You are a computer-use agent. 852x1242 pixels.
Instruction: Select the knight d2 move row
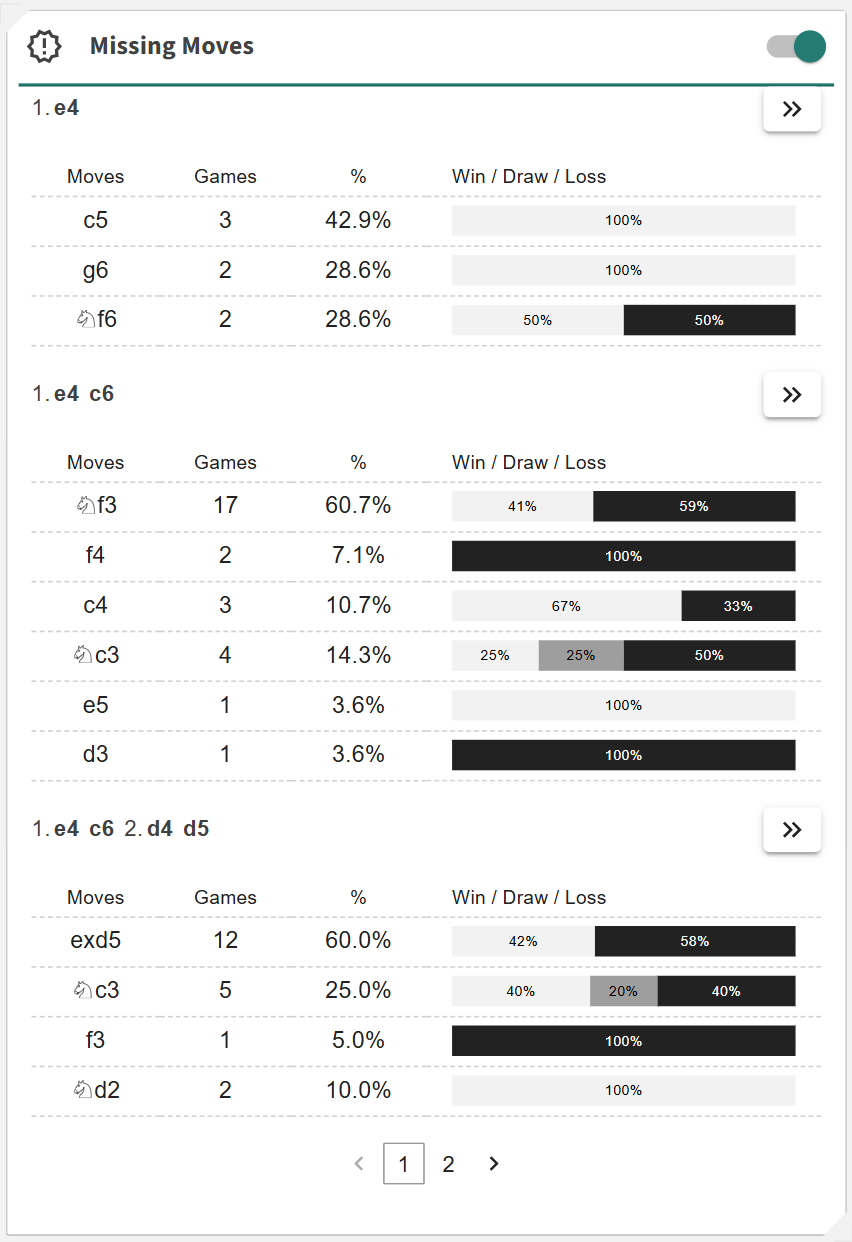click(96, 1090)
